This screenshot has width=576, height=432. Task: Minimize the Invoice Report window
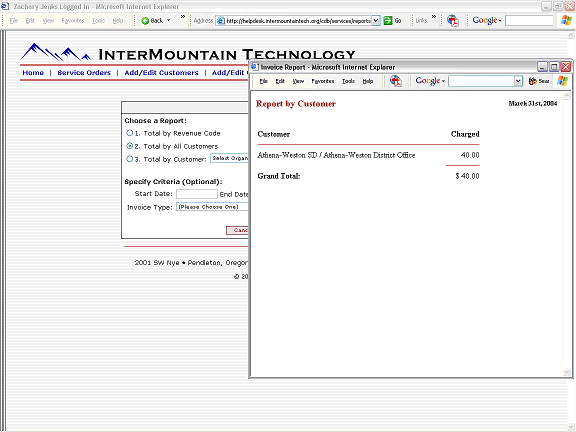pyautogui.click(x=543, y=66)
